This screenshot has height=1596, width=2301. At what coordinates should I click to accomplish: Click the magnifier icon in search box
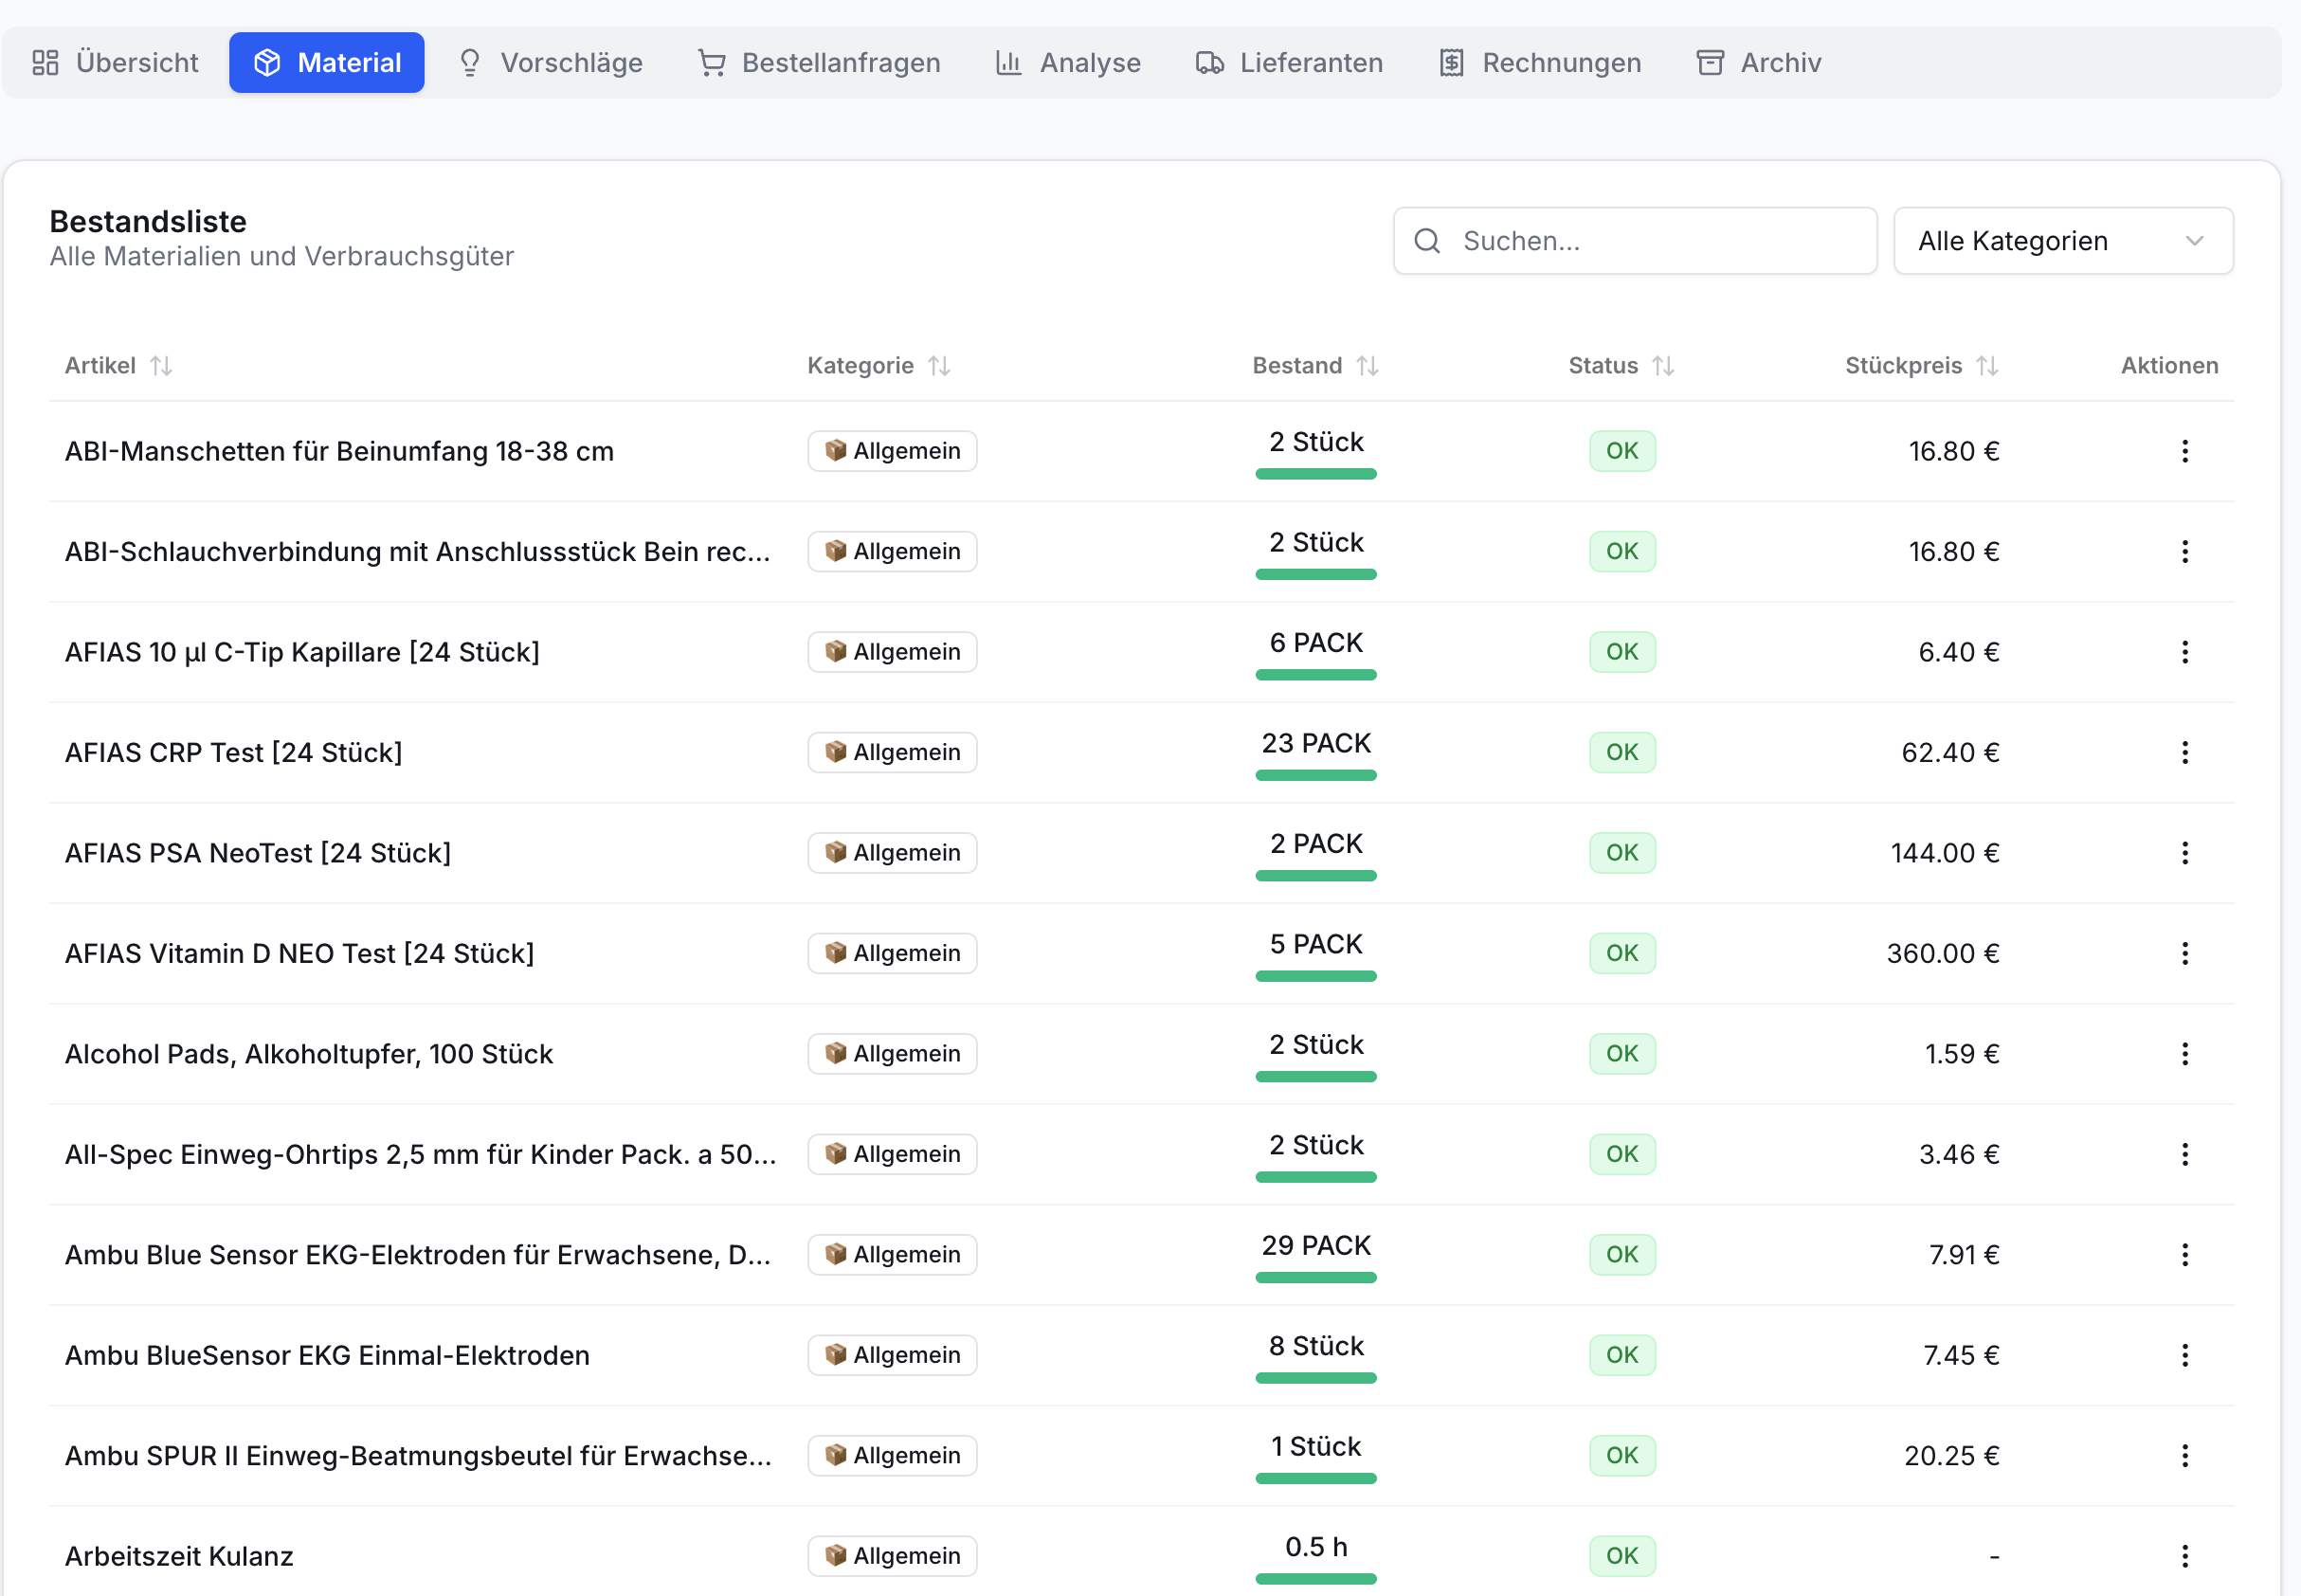coord(1427,241)
